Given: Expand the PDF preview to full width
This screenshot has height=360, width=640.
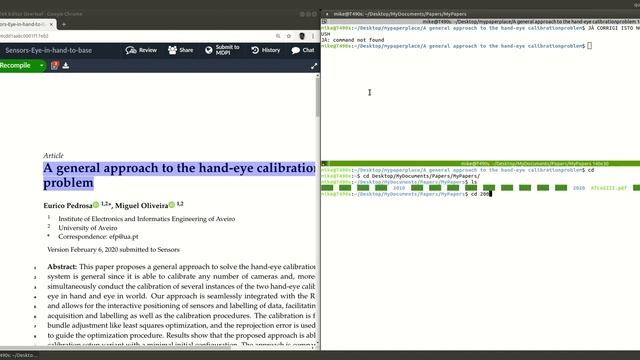Looking at the screenshot, I should click(314, 66).
